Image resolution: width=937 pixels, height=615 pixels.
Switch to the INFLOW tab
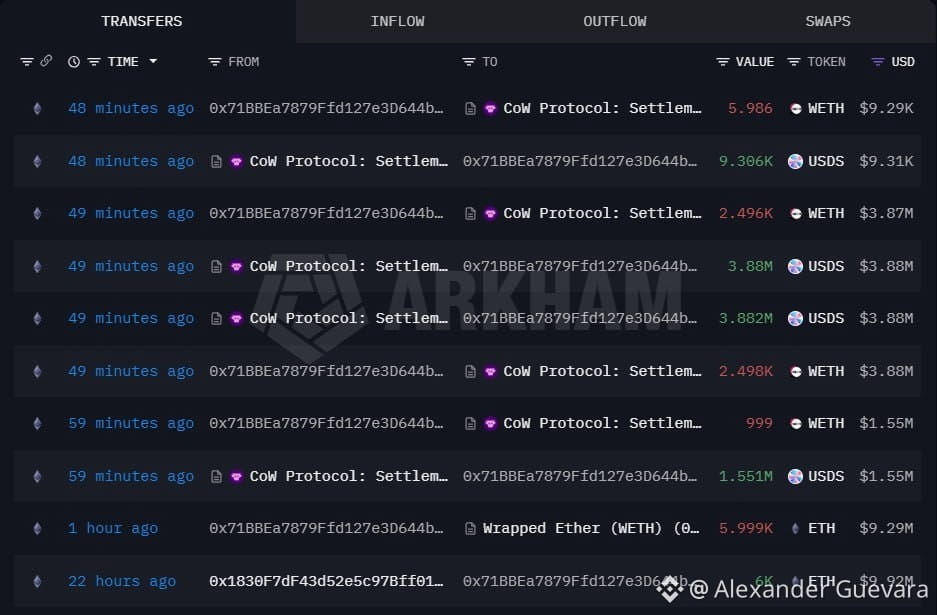coord(397,22)
